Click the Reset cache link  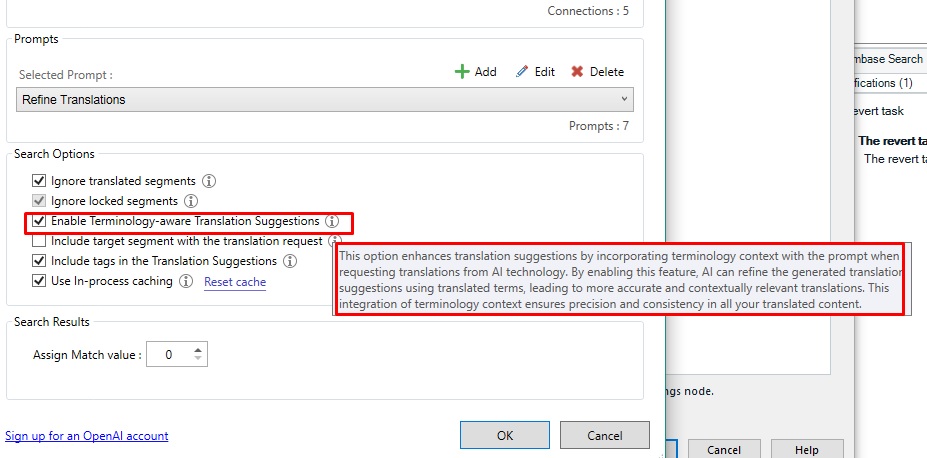coord(235,282)
